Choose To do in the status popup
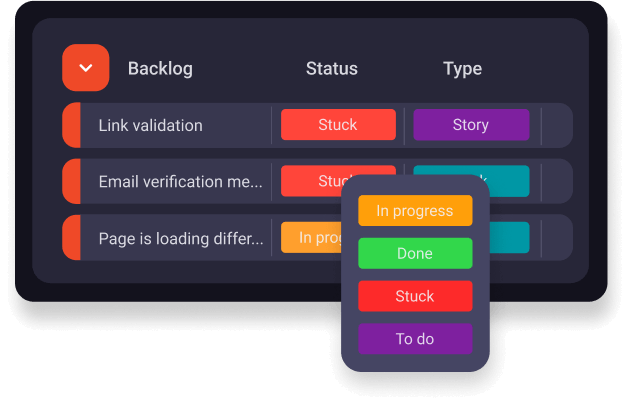The image size is (630, 407). [414, 339]
